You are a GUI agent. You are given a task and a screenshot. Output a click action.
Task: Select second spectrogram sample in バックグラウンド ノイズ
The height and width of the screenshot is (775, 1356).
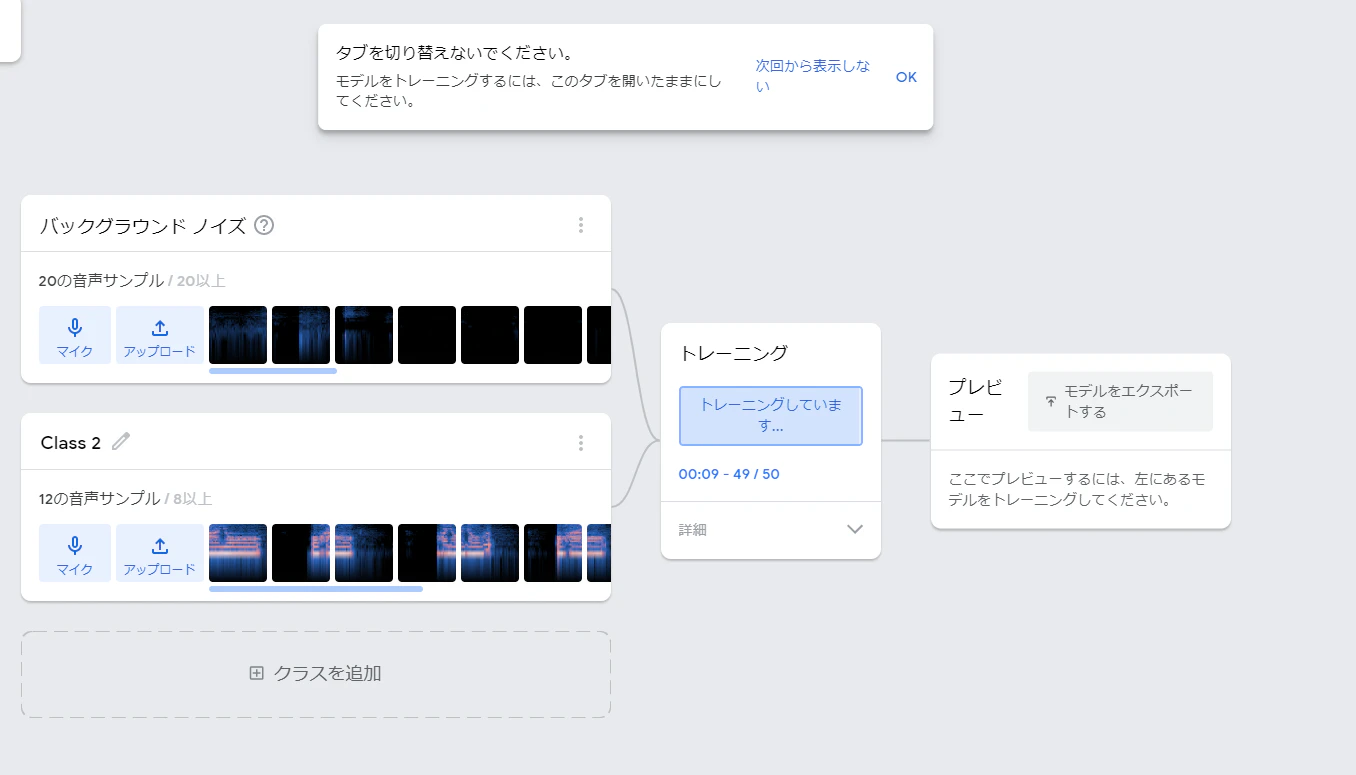coord(301,335)
